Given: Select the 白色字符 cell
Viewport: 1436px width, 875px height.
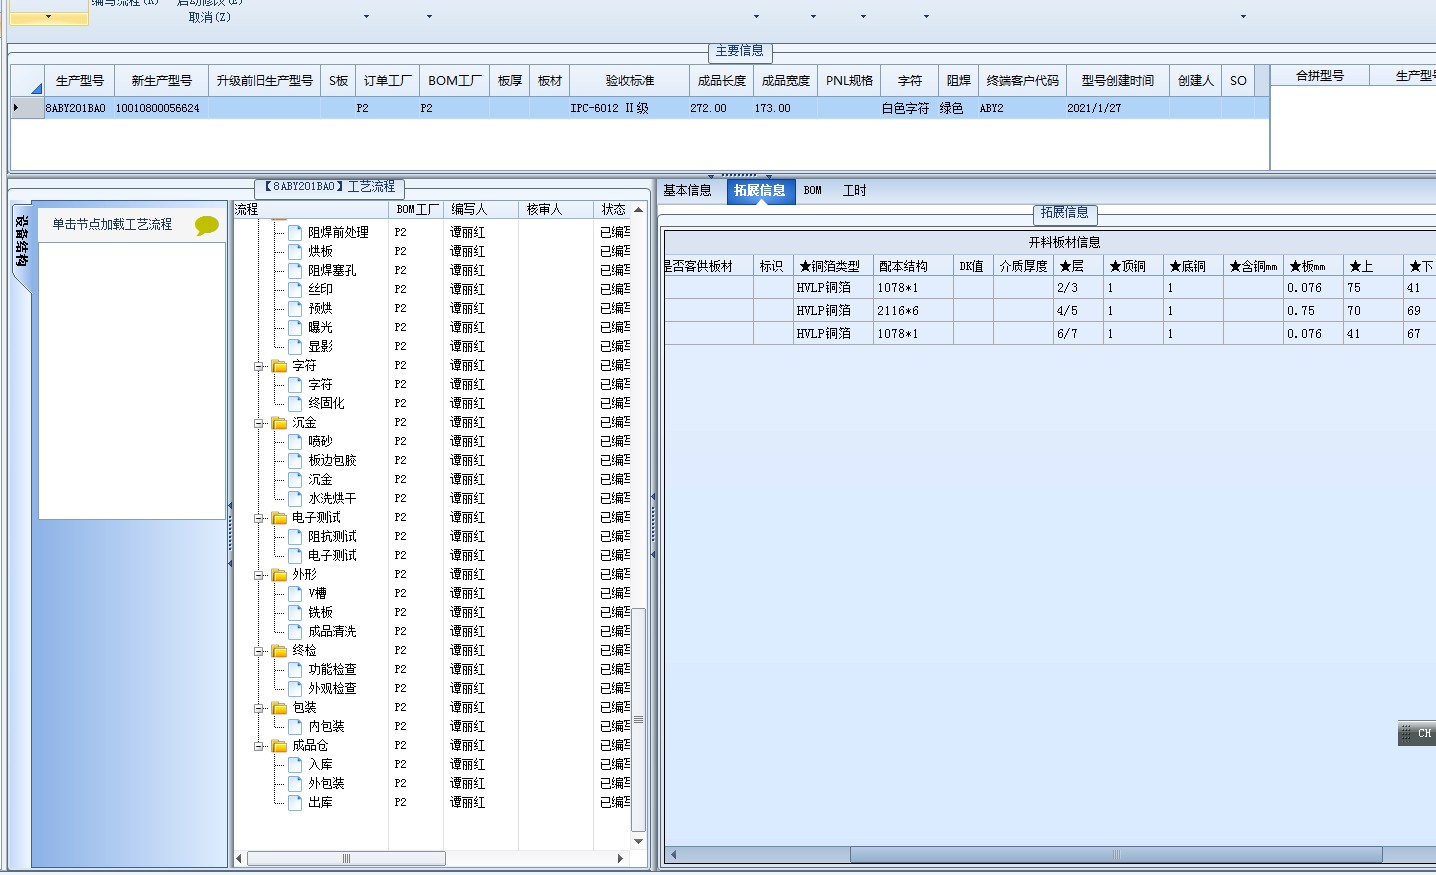Looking at the screenshot, I should pos(908,108).
